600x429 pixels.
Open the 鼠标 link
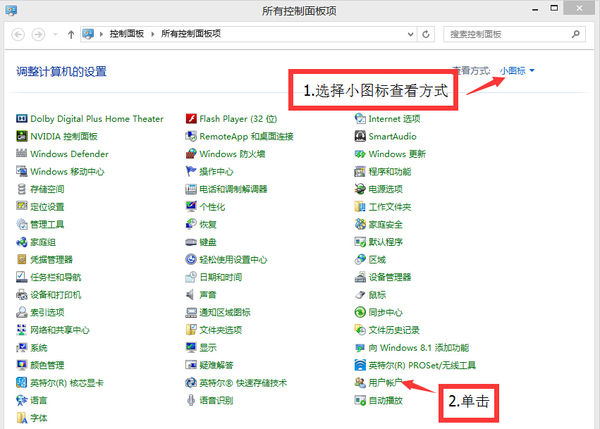[x=377, y=295]
